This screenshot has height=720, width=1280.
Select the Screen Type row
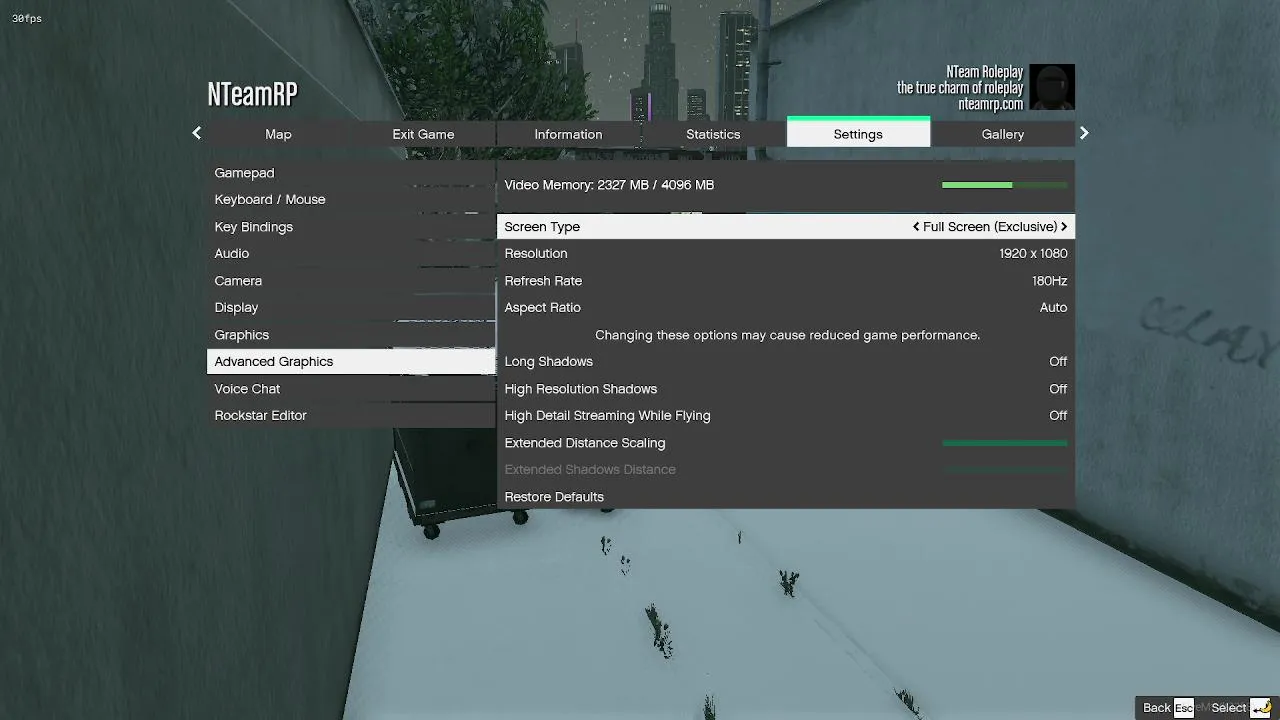pyautogui.click(x=786, y=227)
